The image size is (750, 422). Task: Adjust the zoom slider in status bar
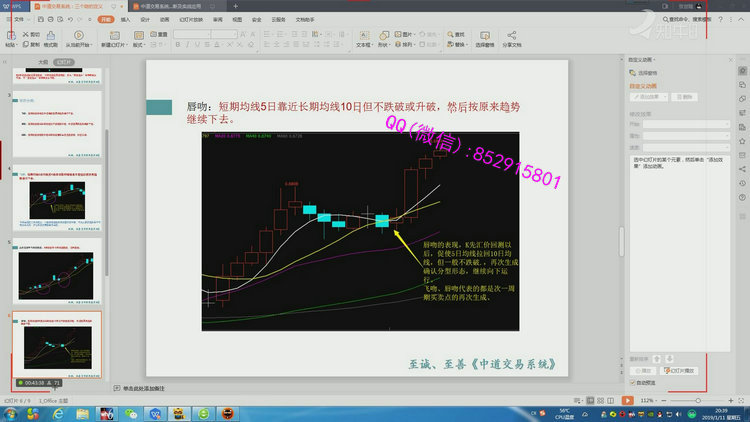tap(700, 399)
